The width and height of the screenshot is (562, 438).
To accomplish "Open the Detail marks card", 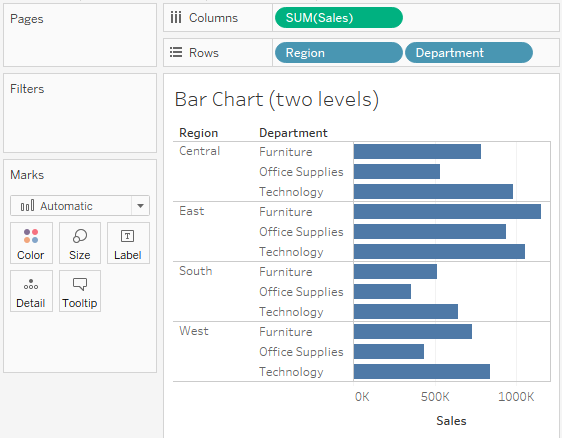I will [31, 291].
